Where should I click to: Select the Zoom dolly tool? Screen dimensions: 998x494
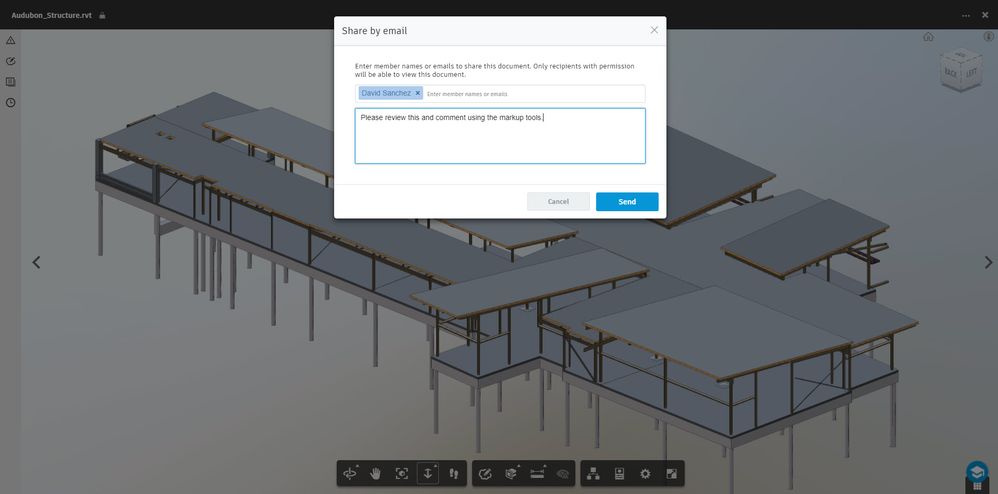pos(427,473)
